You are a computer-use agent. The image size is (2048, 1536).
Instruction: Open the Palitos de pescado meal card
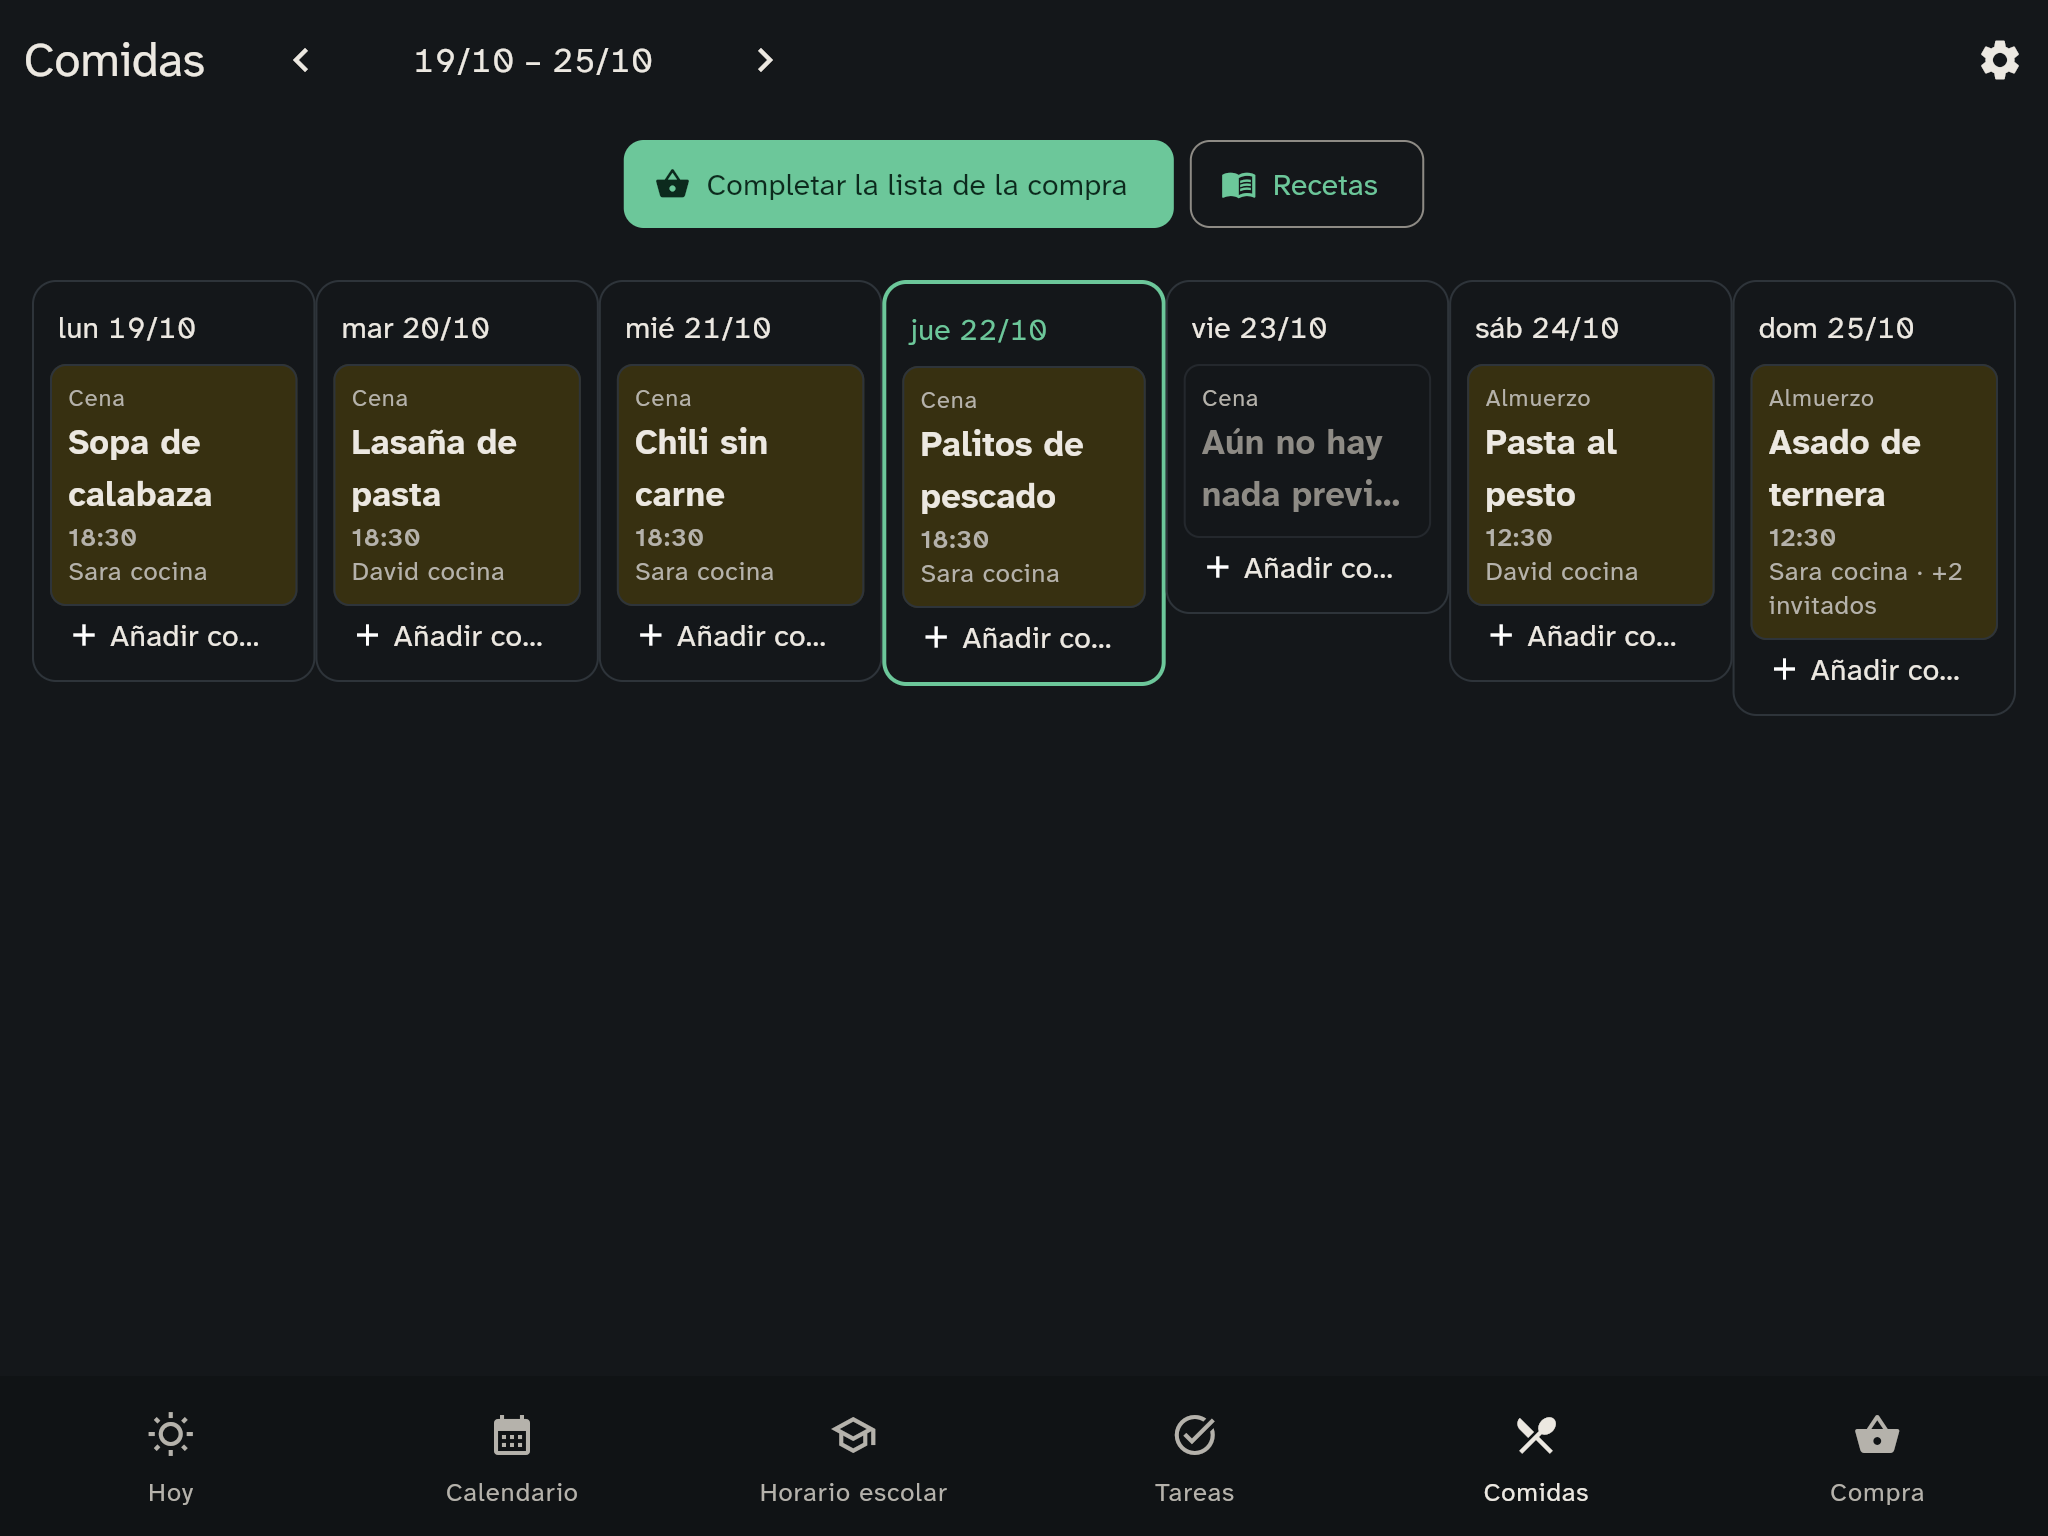coord(1024,487)
